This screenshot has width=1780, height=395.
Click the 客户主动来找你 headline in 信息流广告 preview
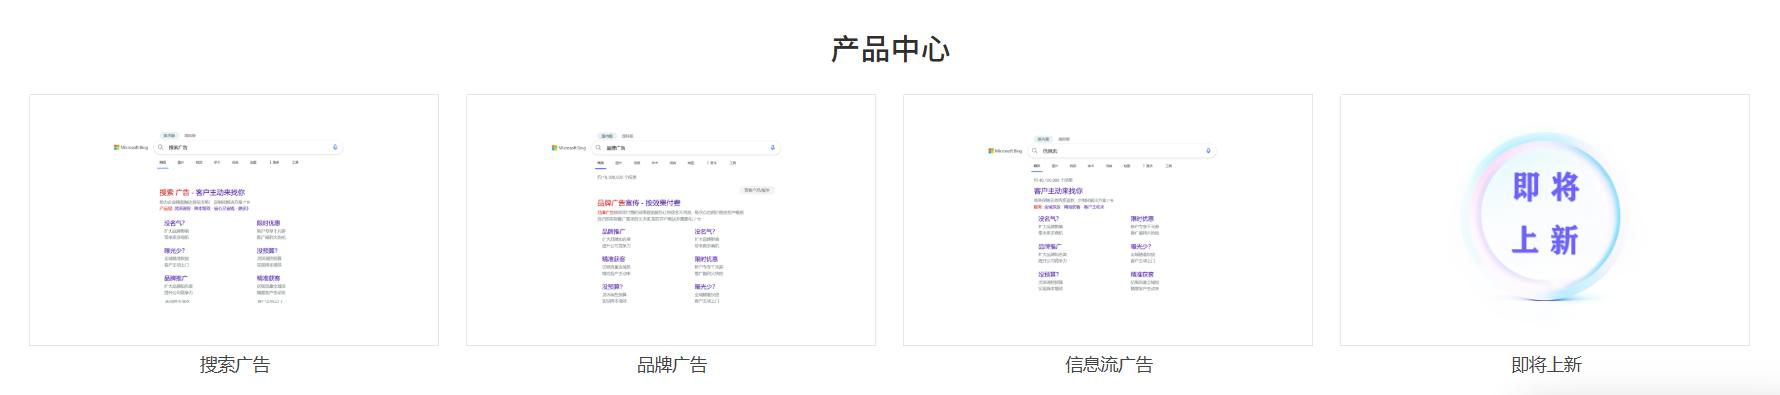(x=1058, y=191)
